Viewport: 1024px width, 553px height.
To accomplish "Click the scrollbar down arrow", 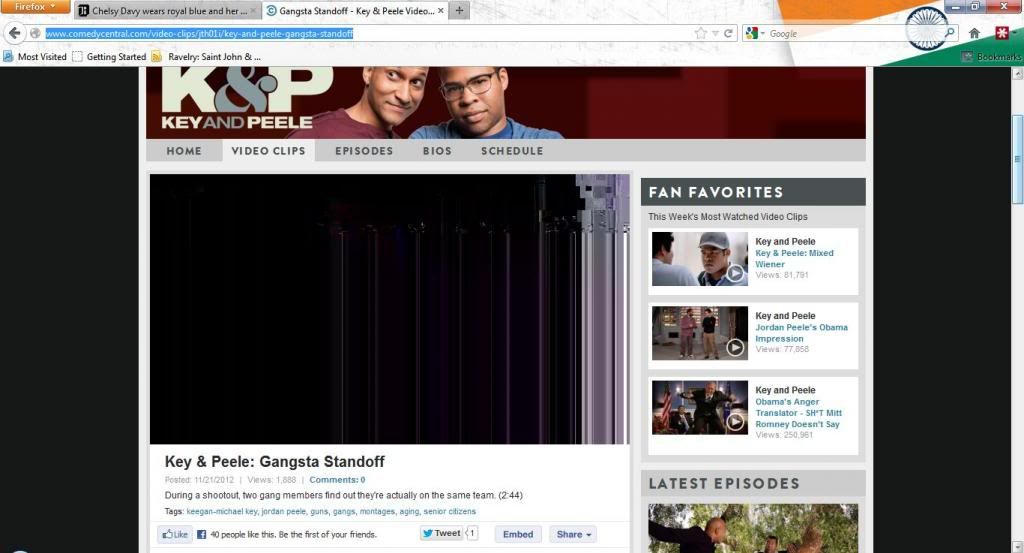I will 1017,546.
